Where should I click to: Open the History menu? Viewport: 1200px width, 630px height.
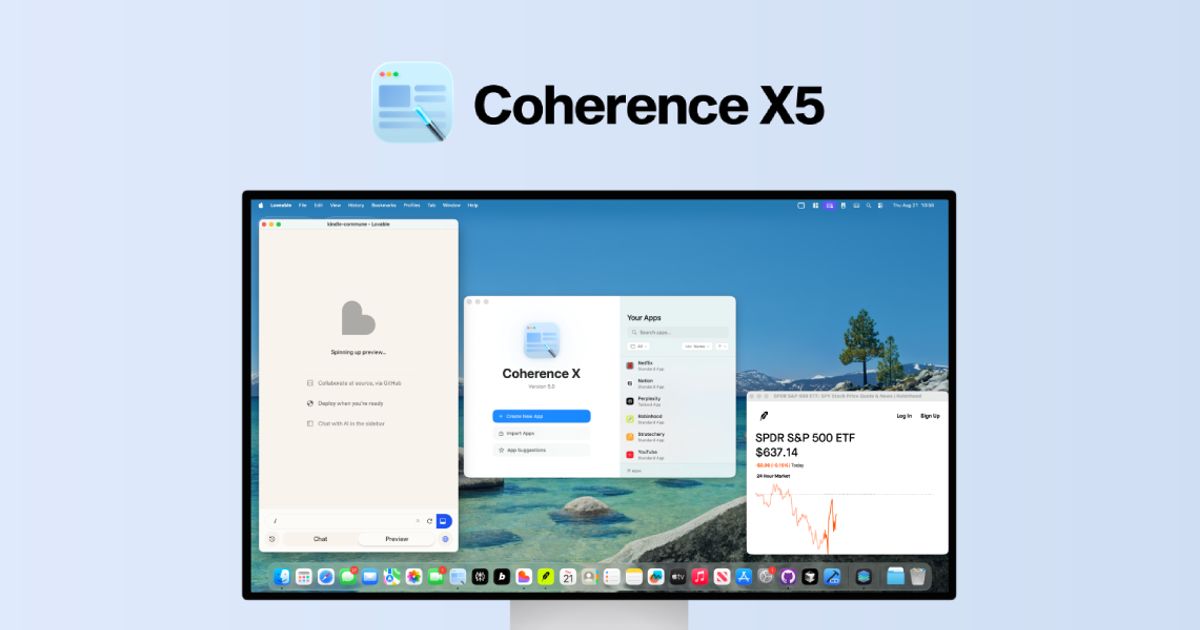356,205
